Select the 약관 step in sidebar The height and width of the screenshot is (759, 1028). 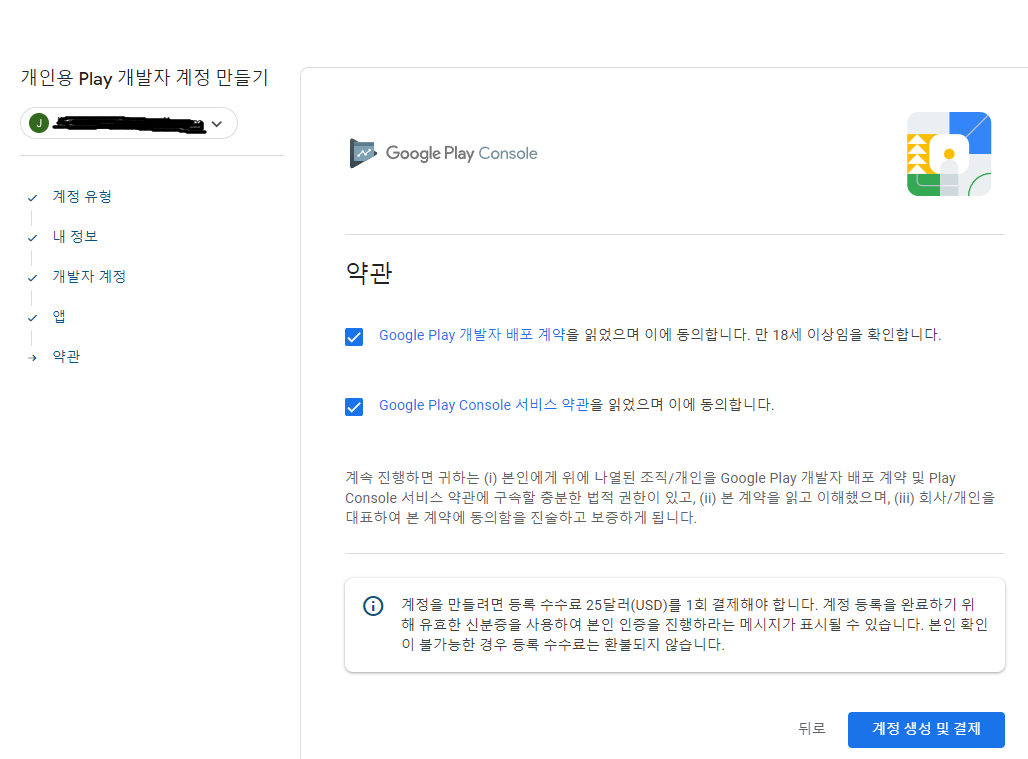(x=66, y=357)
